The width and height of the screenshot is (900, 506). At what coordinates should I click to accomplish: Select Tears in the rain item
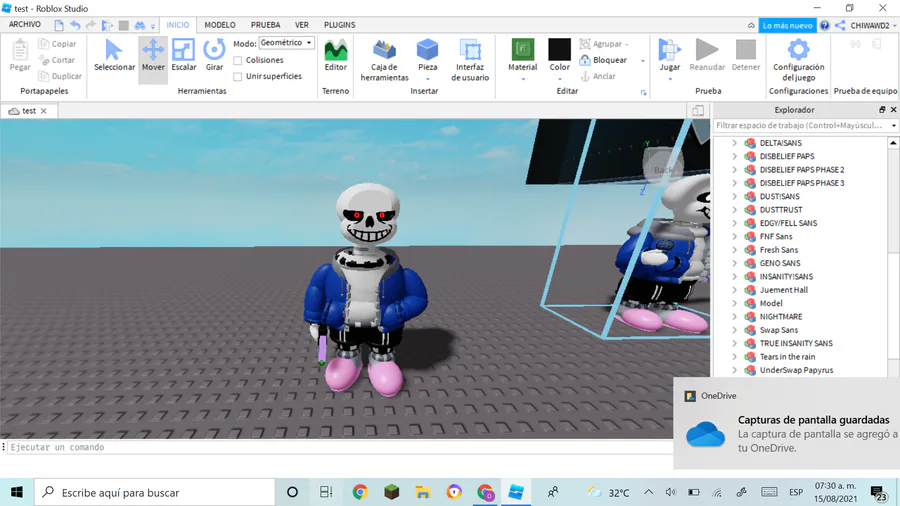click(x=788, y=356)
